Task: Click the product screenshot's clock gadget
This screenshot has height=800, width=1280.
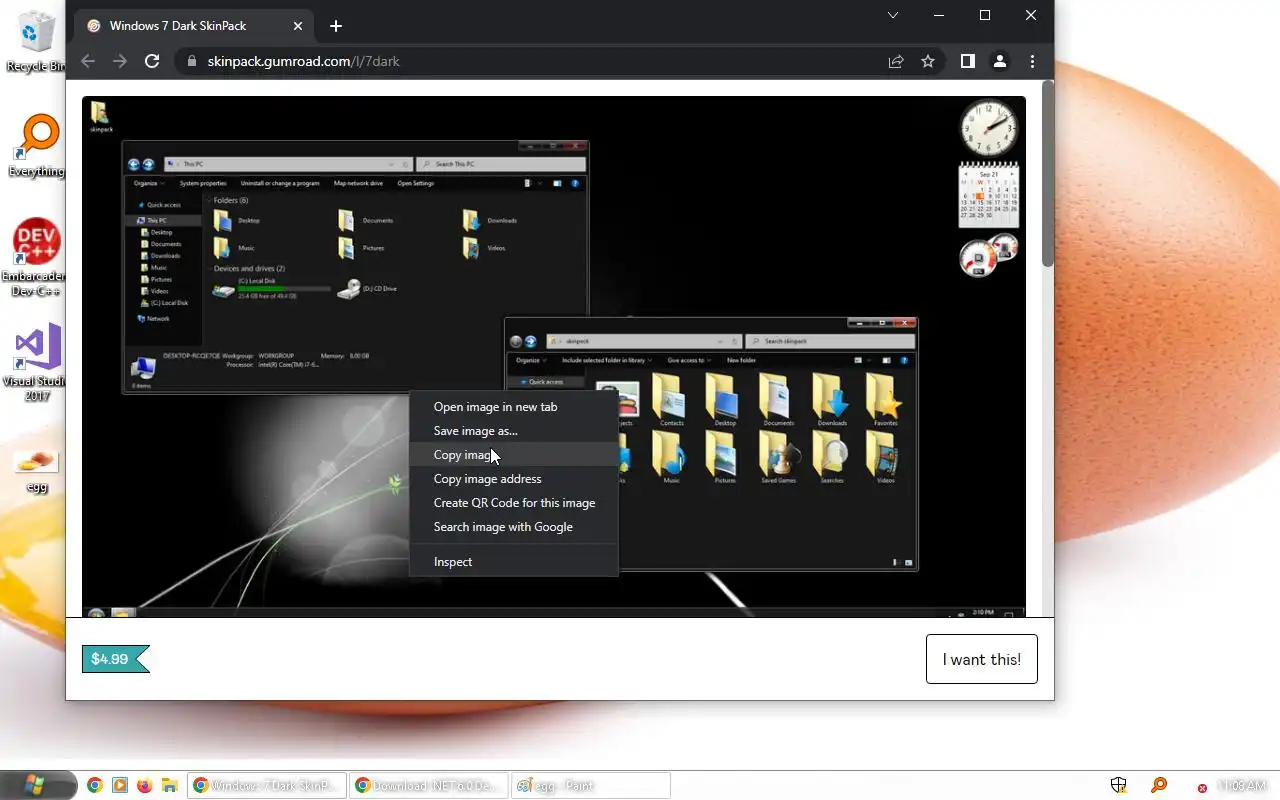Action: coord(989,128)
